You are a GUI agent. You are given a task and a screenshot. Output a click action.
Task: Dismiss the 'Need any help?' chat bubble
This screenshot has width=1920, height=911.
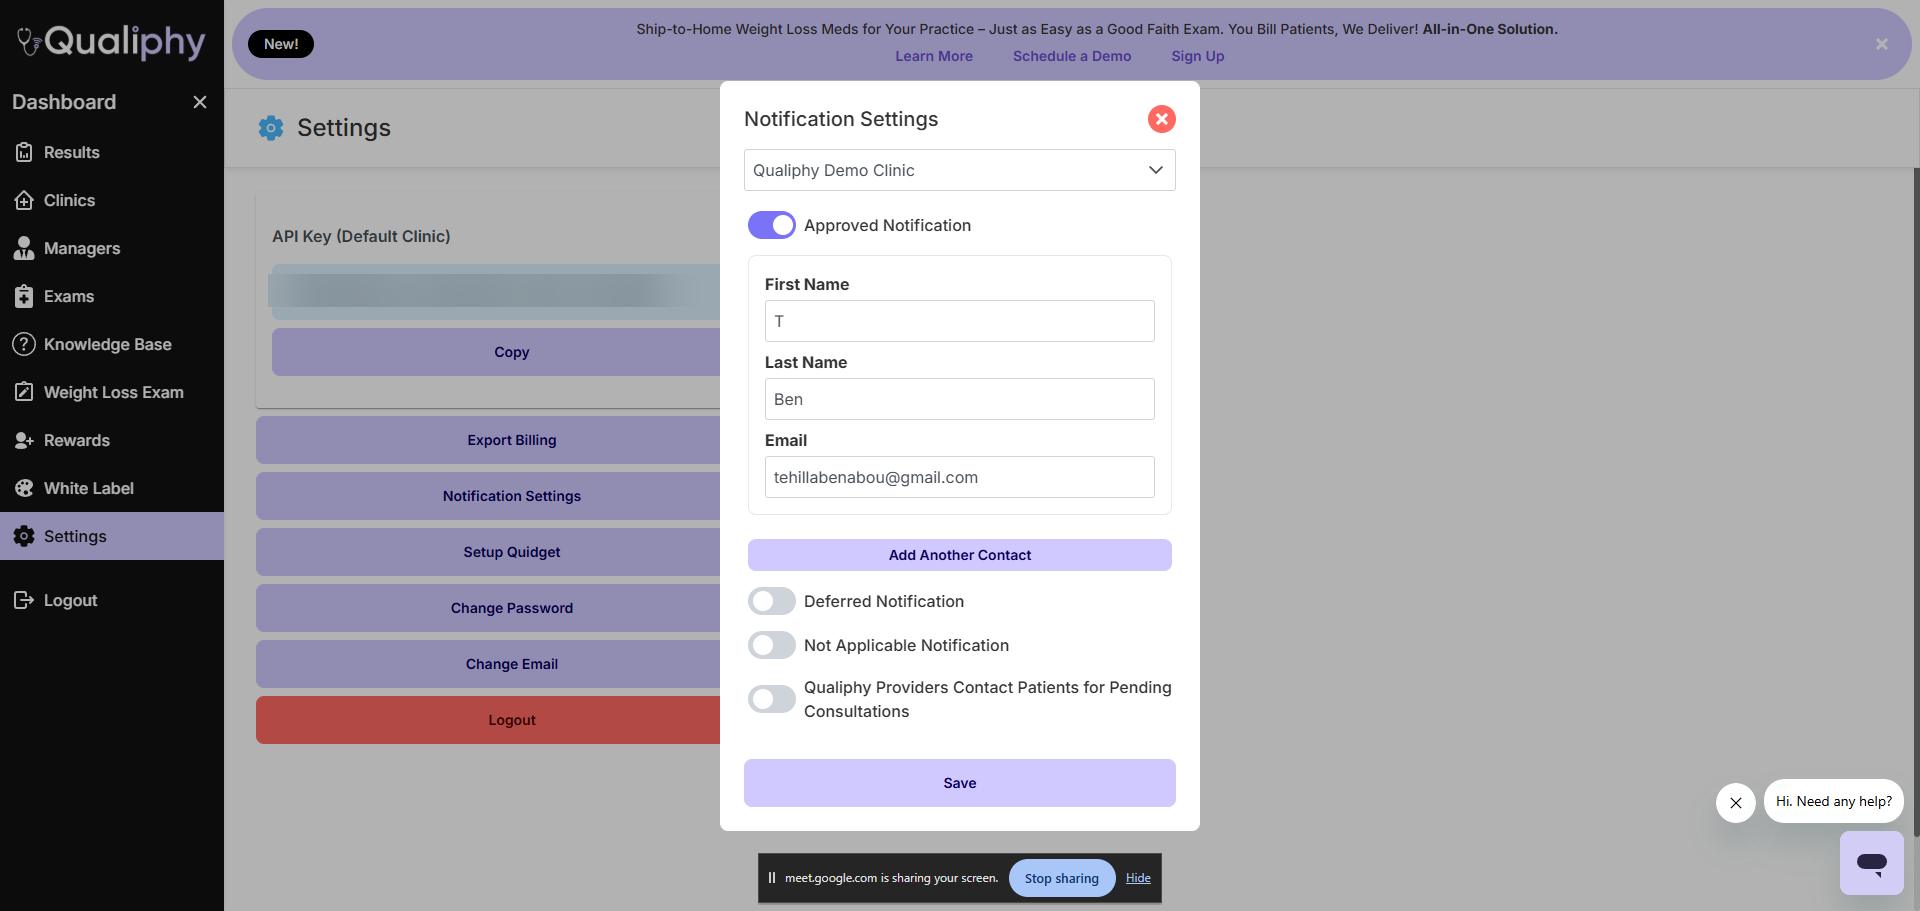coord(1736,803)
